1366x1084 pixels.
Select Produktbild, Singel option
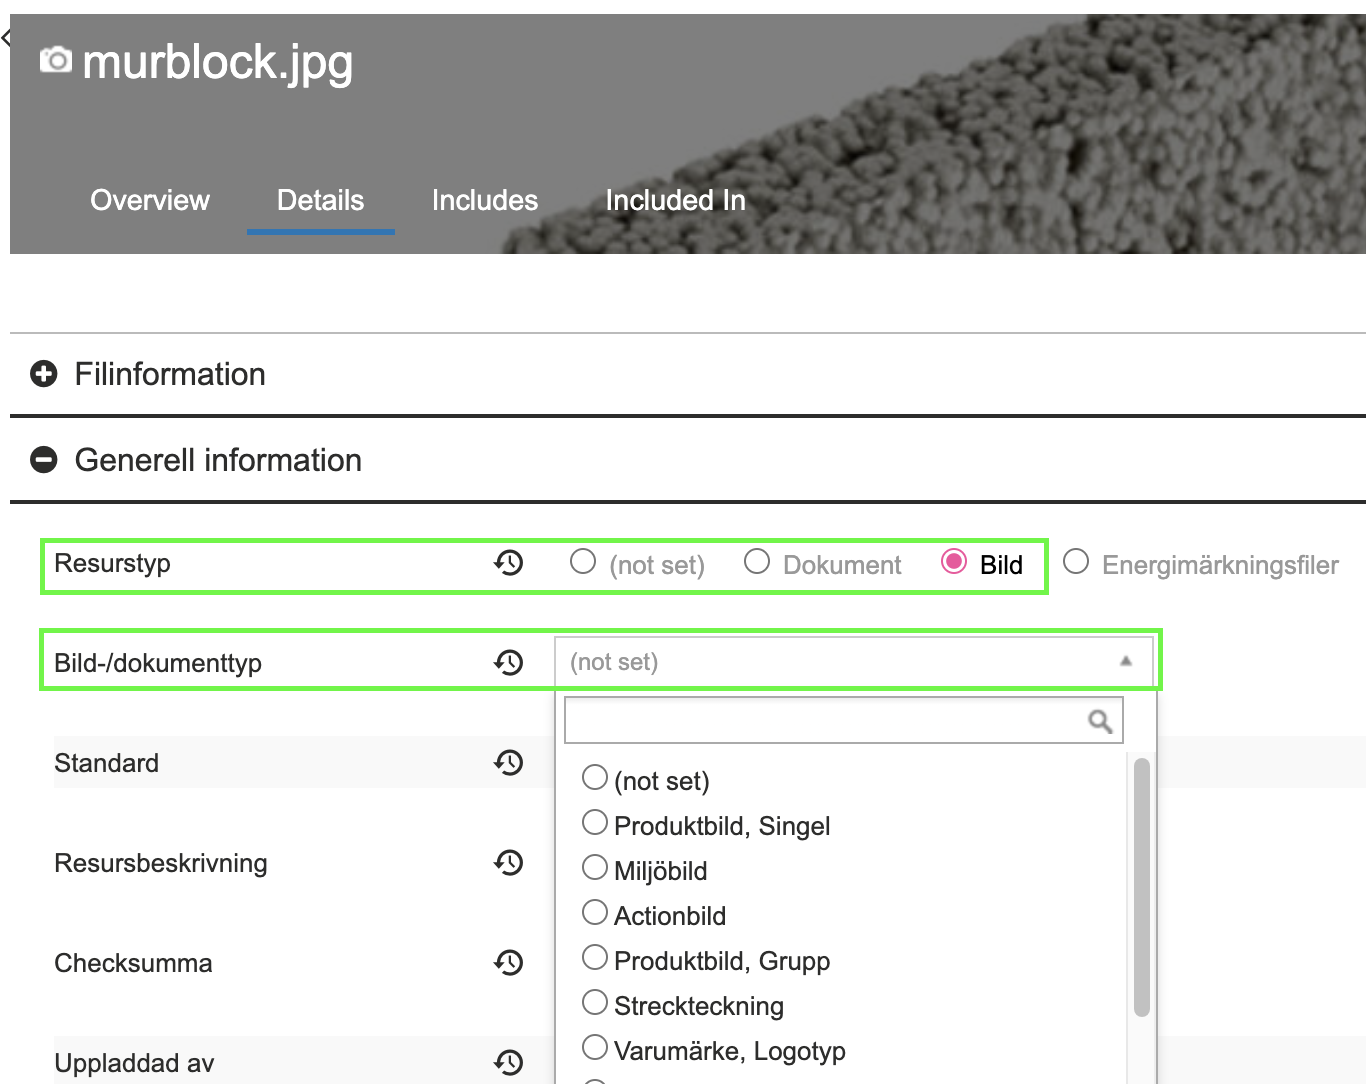point(595,823)
